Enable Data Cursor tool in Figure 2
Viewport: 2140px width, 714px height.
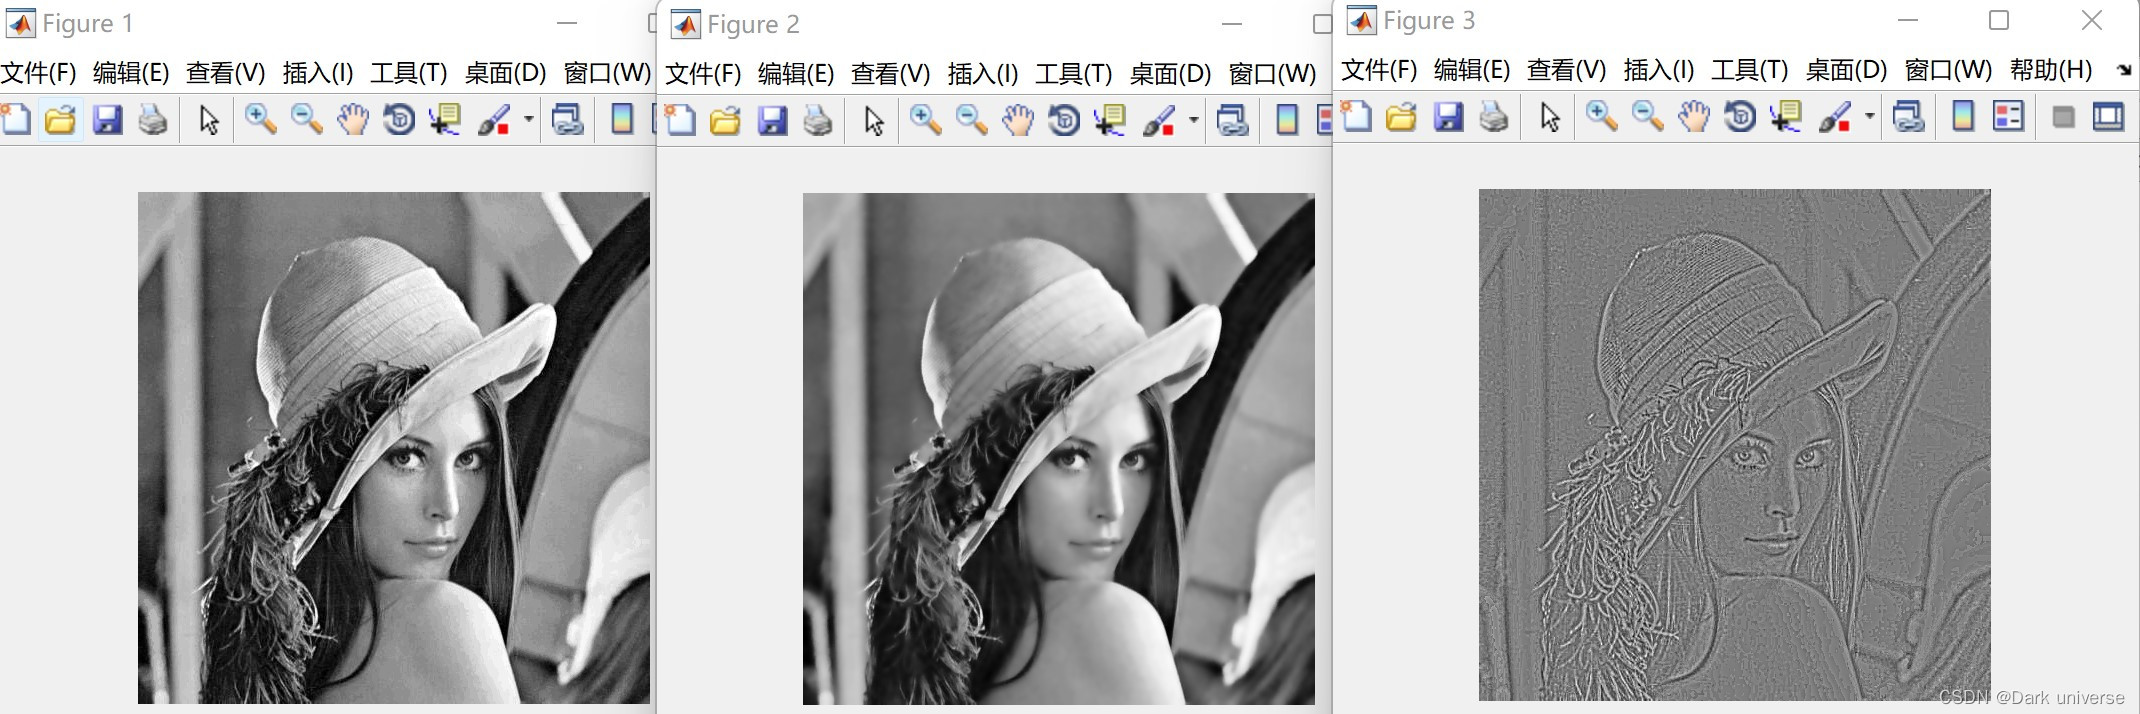tap(1109, 120)
